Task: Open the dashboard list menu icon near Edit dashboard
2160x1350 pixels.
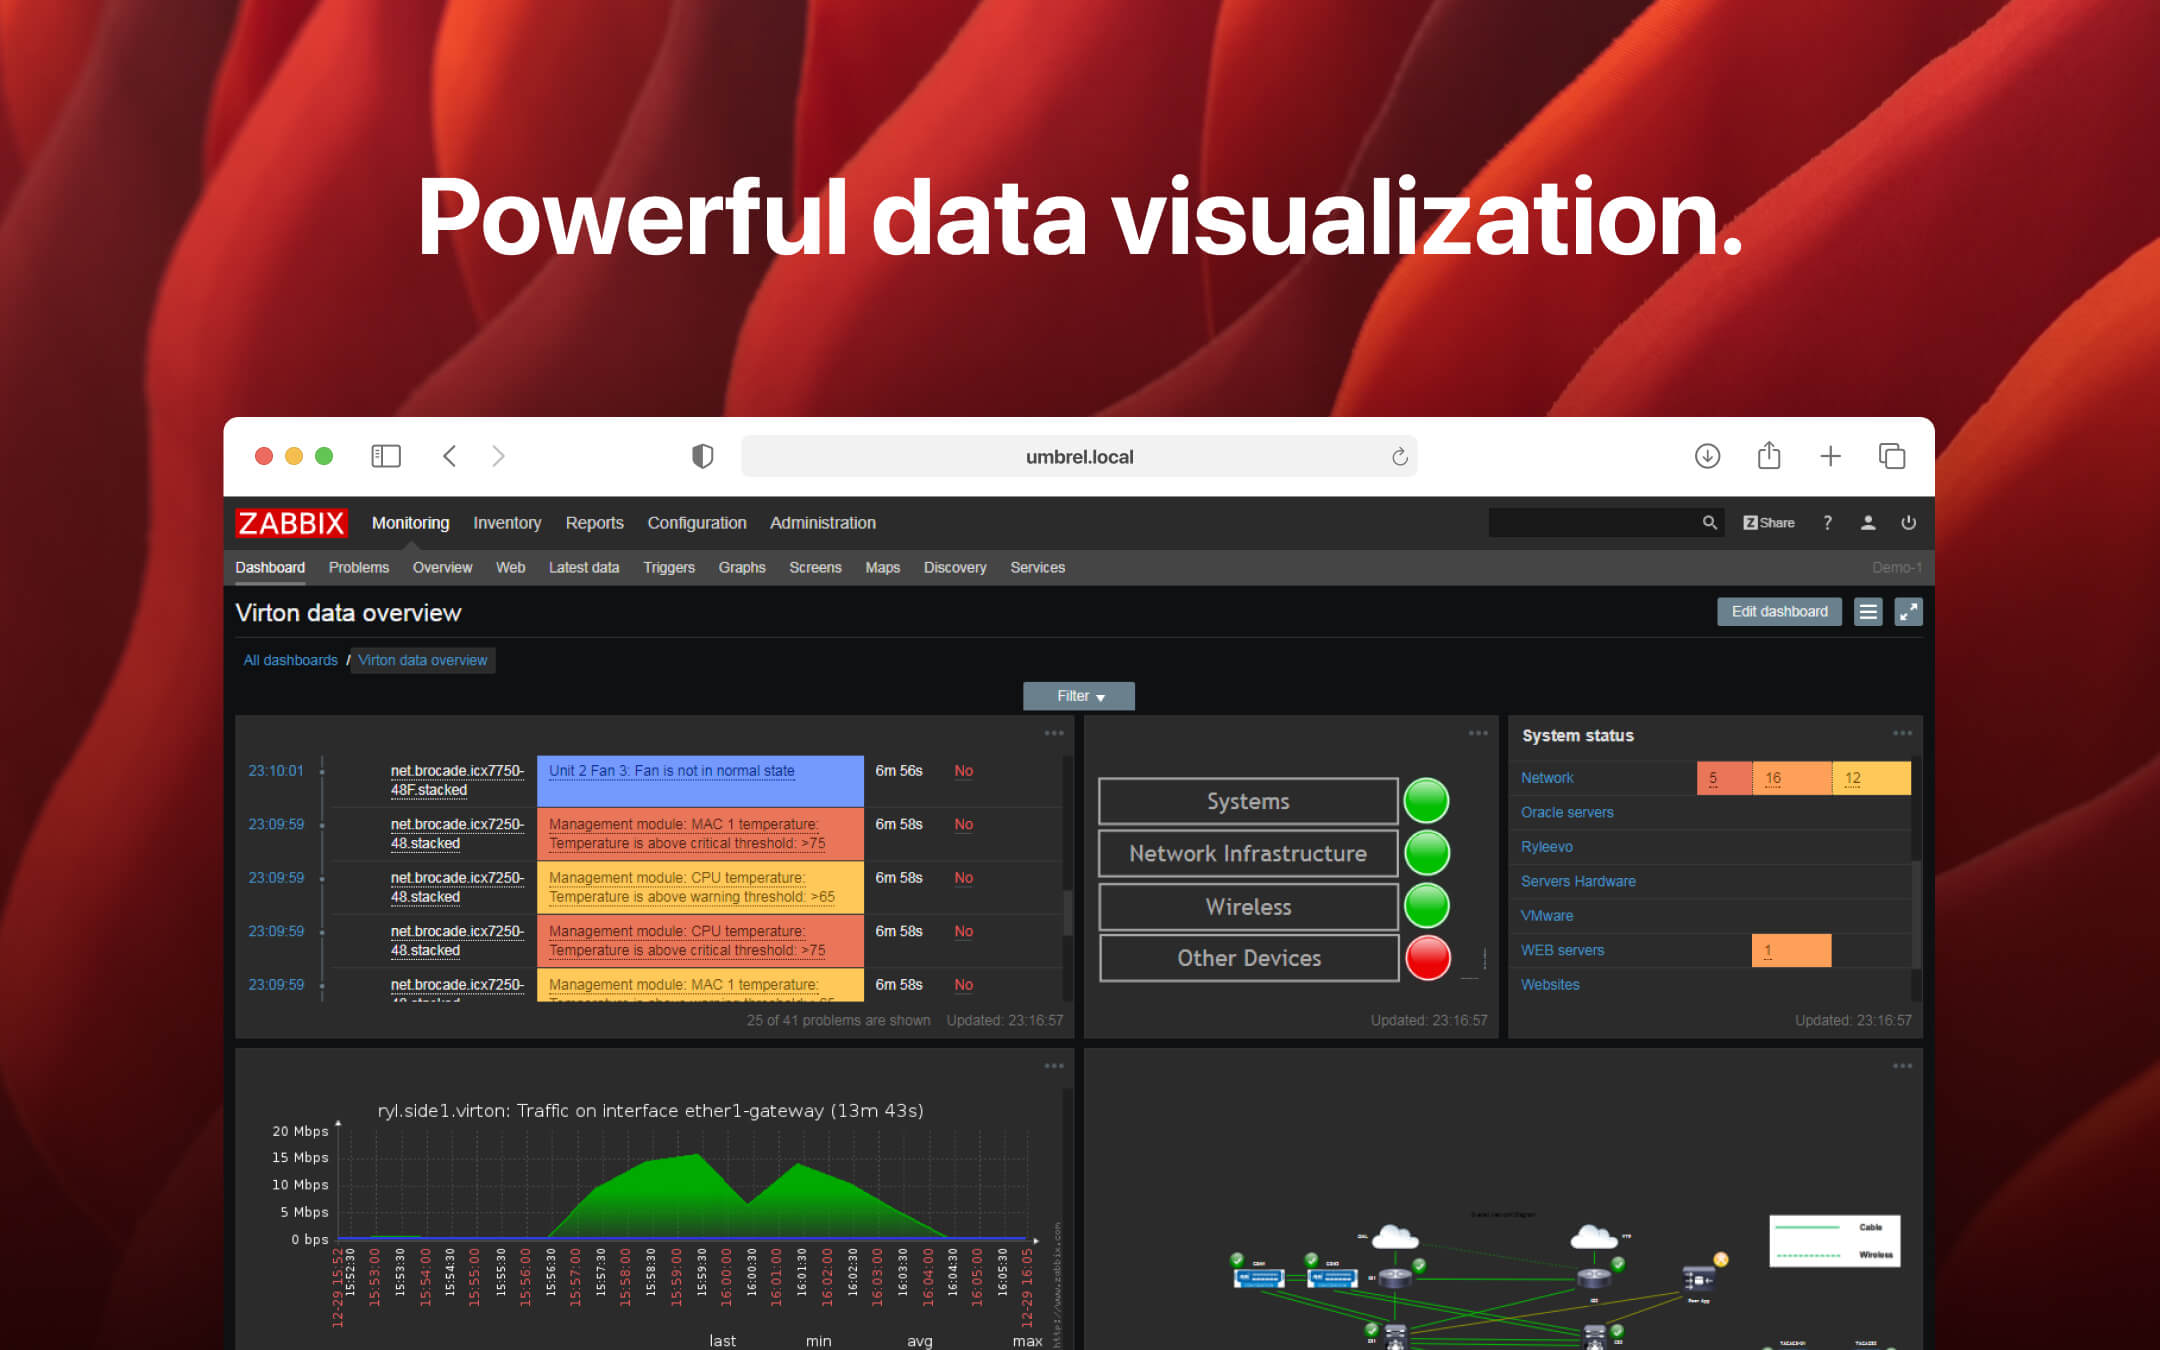Action: coord(1867,611)
